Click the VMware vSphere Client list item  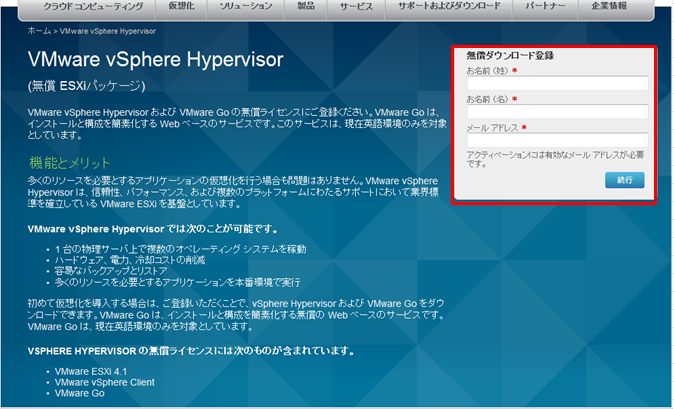[104, 382]
